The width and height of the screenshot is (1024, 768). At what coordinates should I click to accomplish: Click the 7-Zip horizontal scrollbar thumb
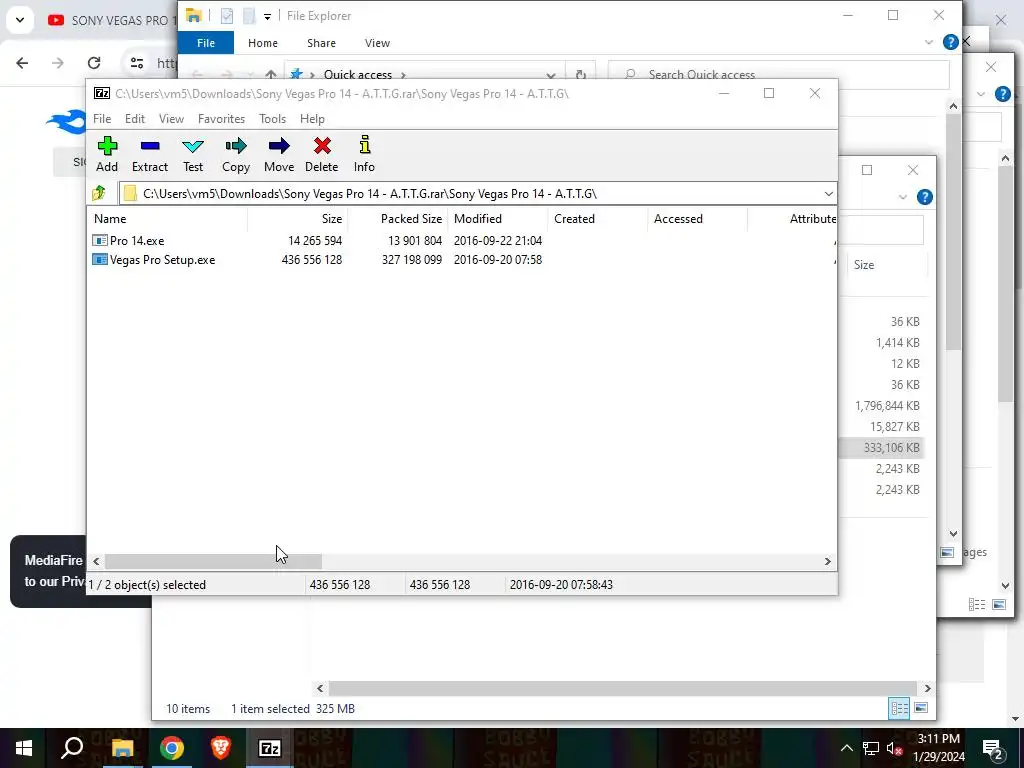[x=214, y=562]
